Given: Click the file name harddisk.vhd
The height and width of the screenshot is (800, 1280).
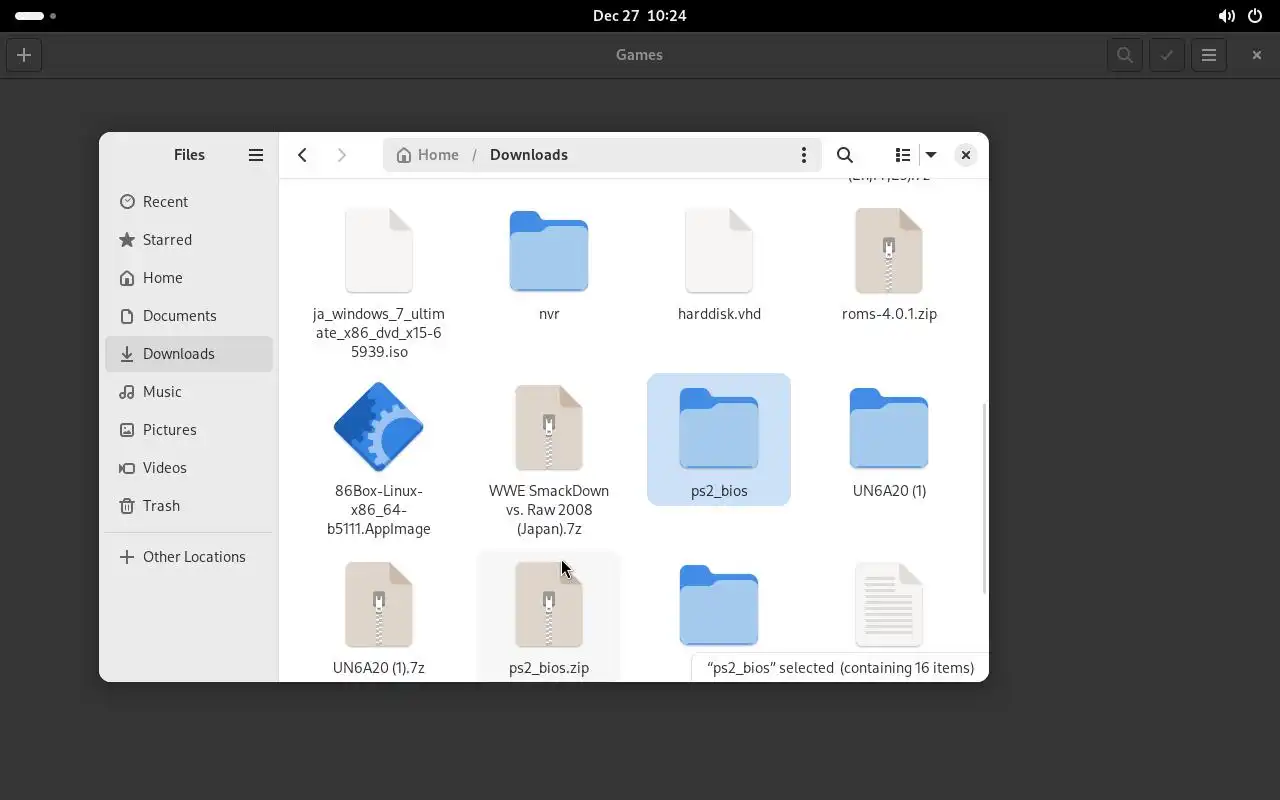Looking at the screenshot, I should point(719,314).
